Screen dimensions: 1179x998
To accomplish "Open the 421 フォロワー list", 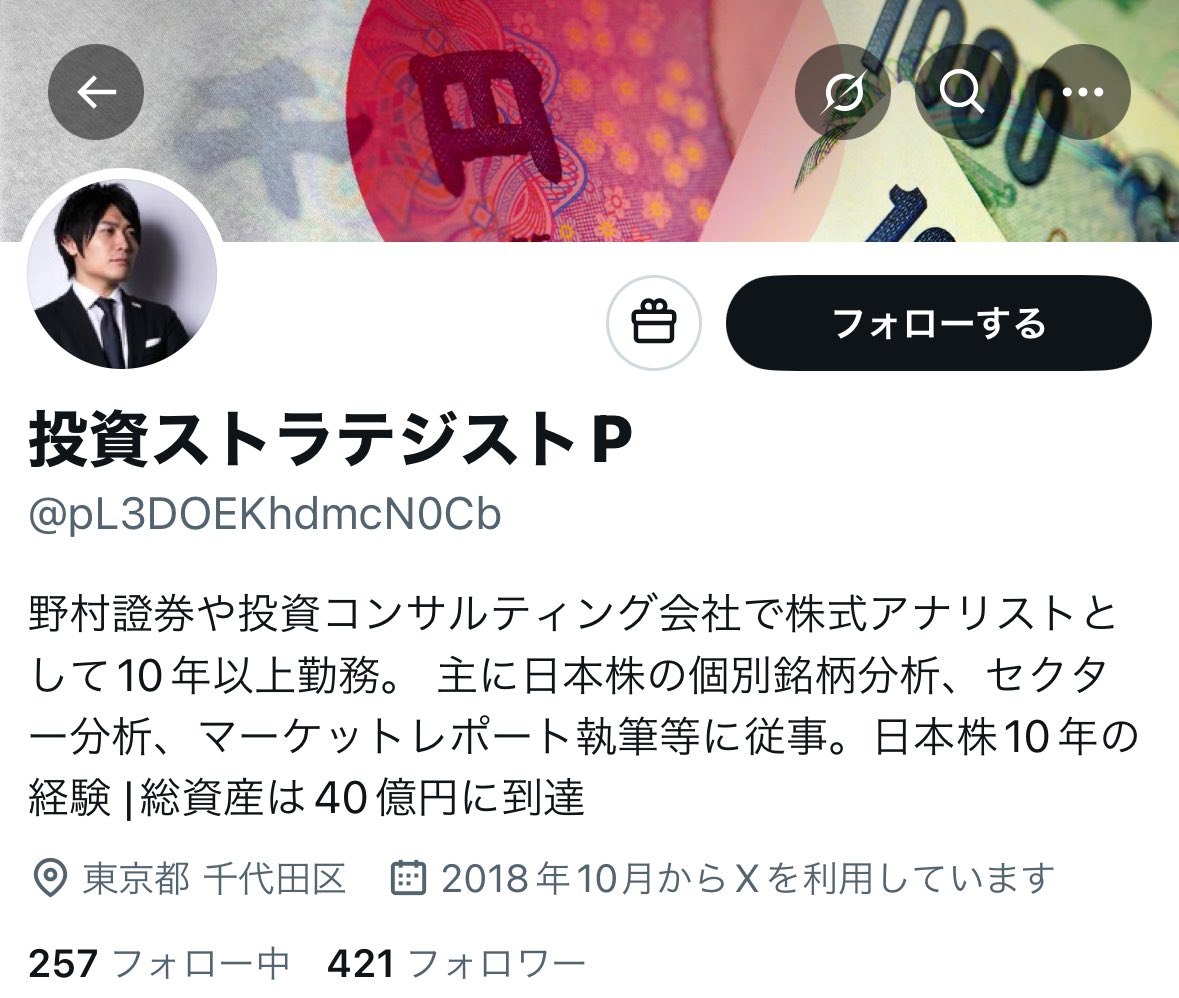I will [456, 963].
